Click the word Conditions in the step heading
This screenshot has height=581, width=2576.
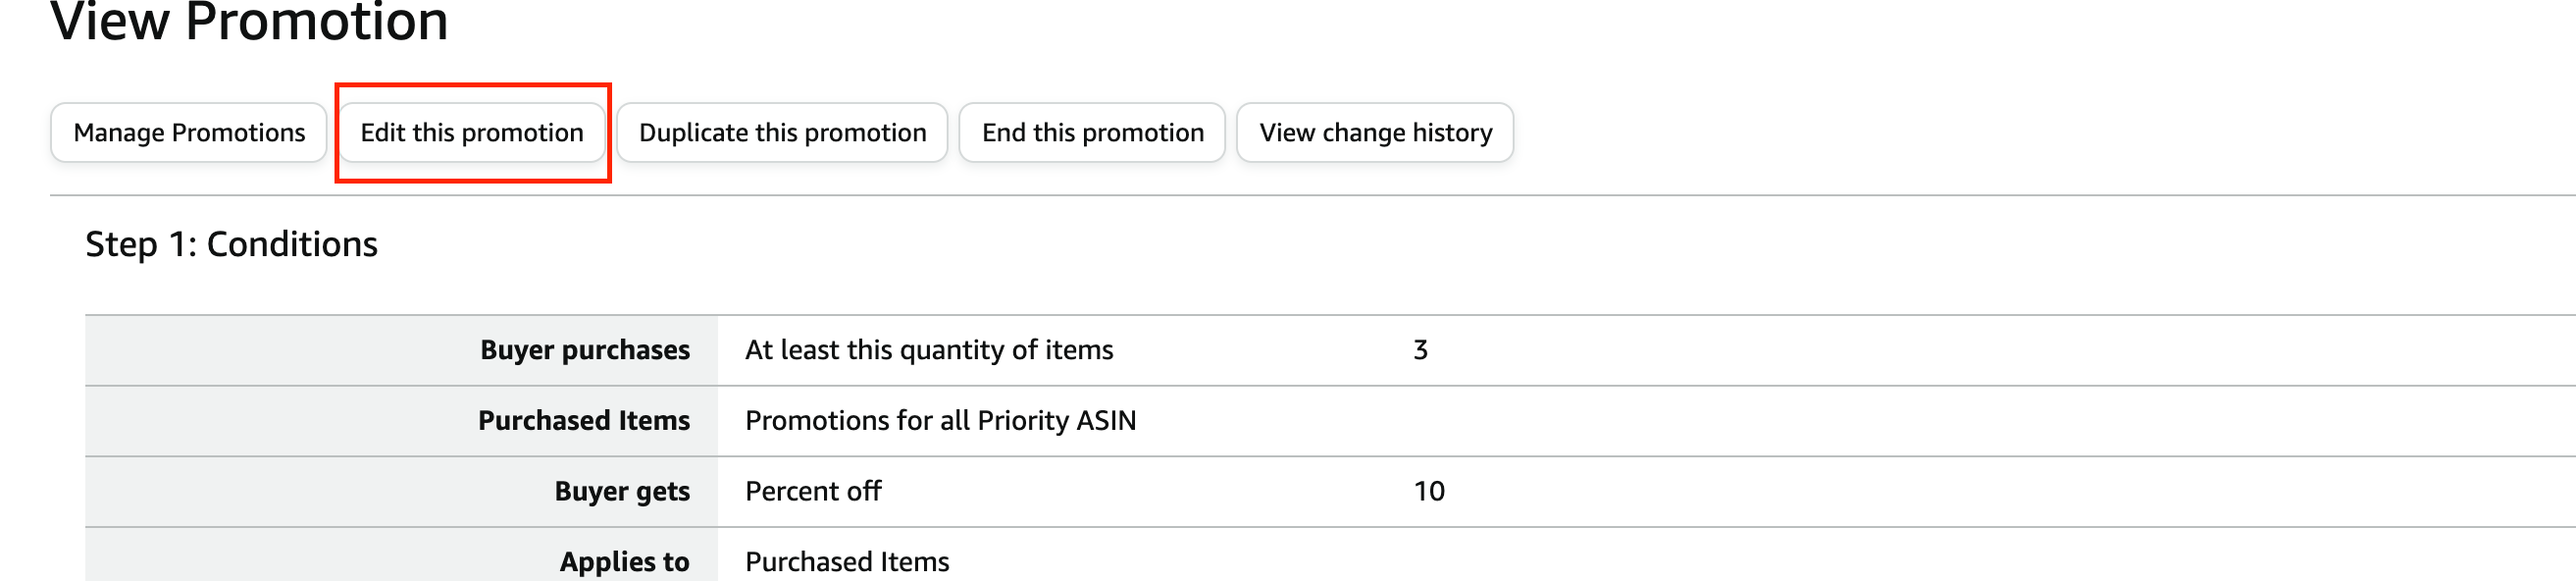pyautogui.click(x=292, y=244)
